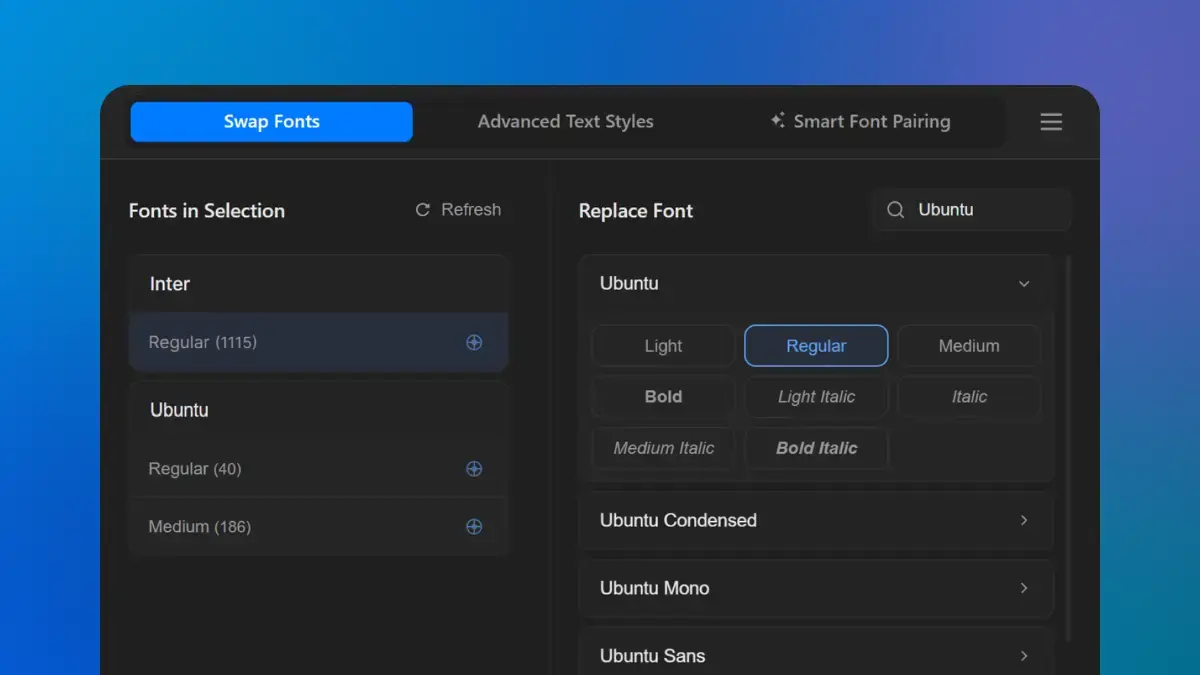Screen dimensions: 1200x675
Task: Click the target icon next to Ubuntu Regular (40)
Action: tap(474, 468)
